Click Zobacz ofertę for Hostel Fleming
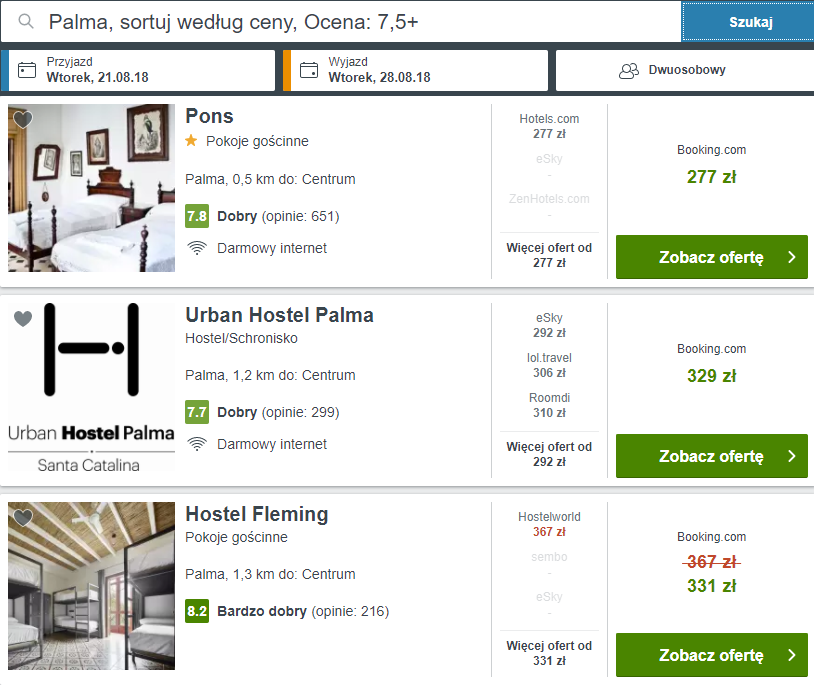 pos(712,655)
